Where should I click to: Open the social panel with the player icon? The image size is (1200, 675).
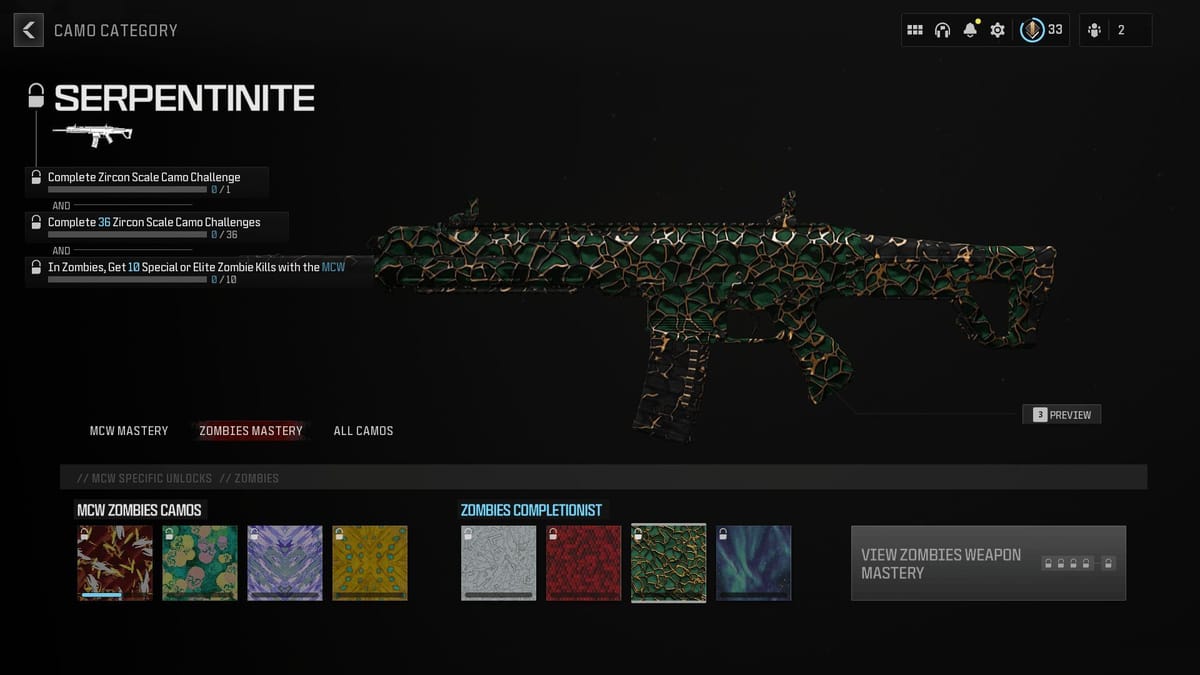coord(1096,30)
